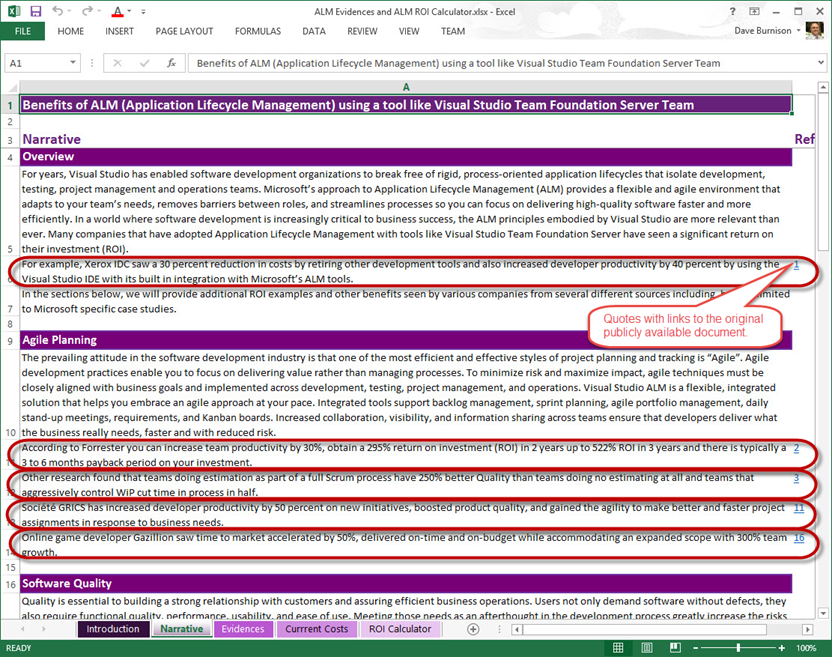
Task: Click the user profile photo
Action: (814, 30)
